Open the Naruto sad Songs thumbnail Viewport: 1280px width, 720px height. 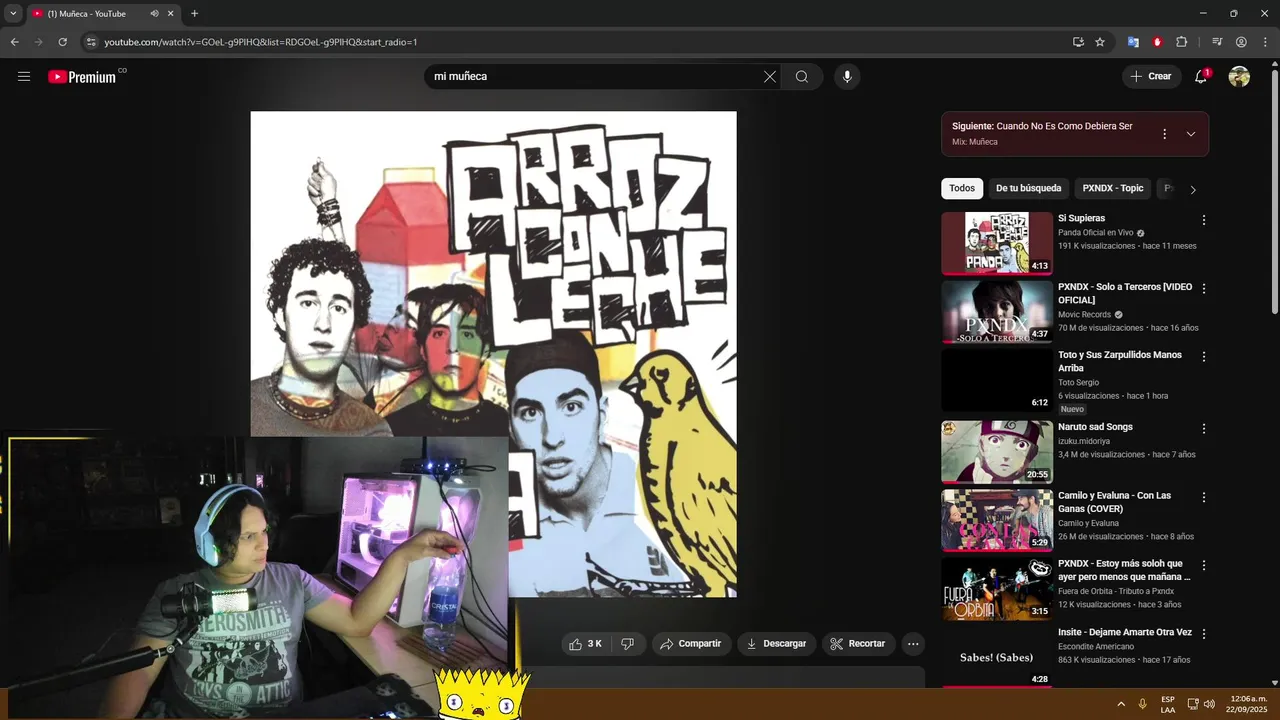[997, 452]
